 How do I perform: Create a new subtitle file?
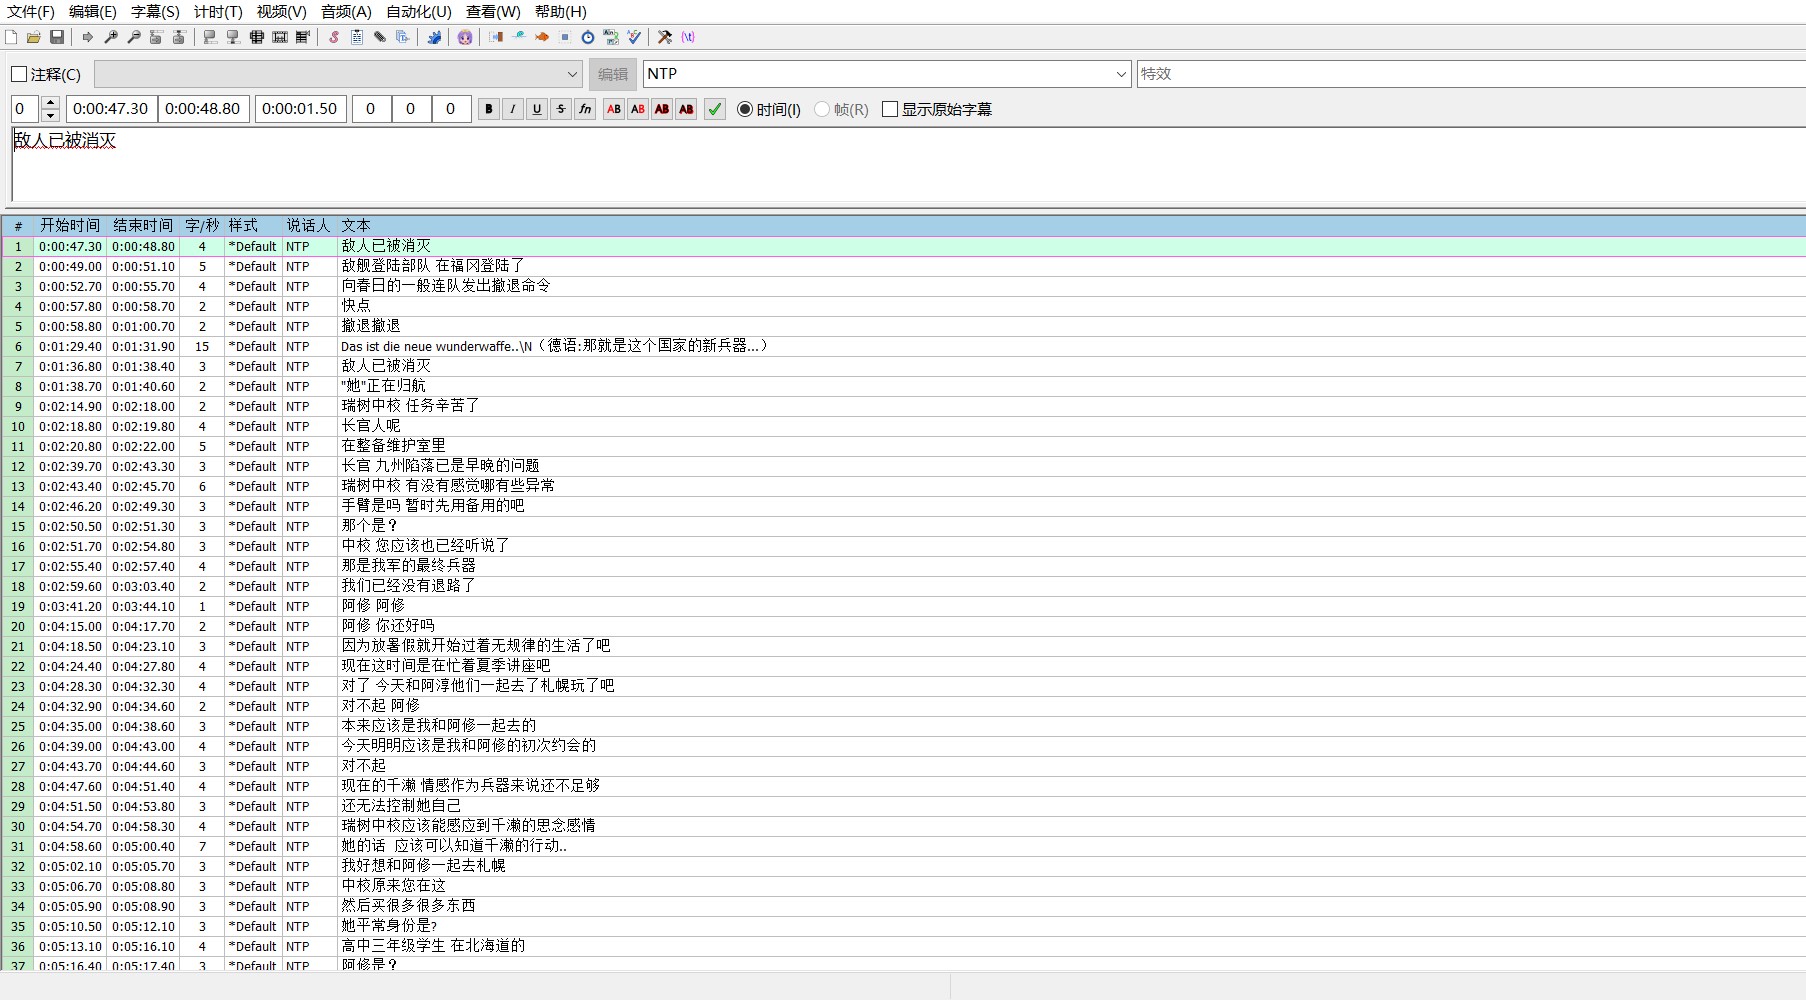[x=11, y=37]
